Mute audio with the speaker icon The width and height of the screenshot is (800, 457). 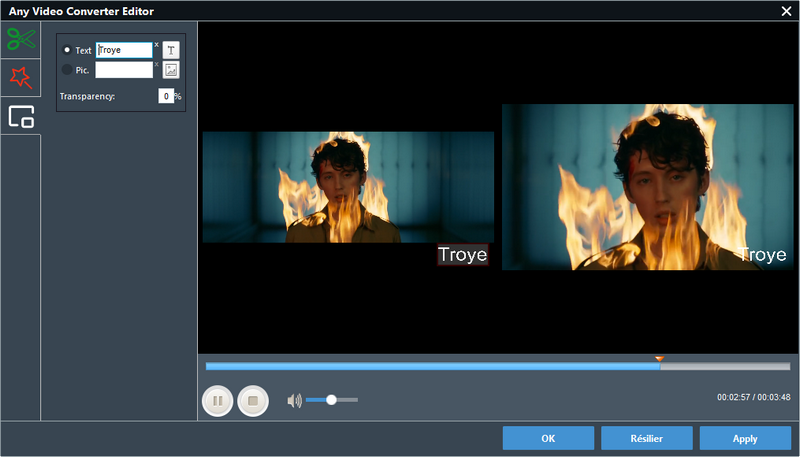coord(294,401)
